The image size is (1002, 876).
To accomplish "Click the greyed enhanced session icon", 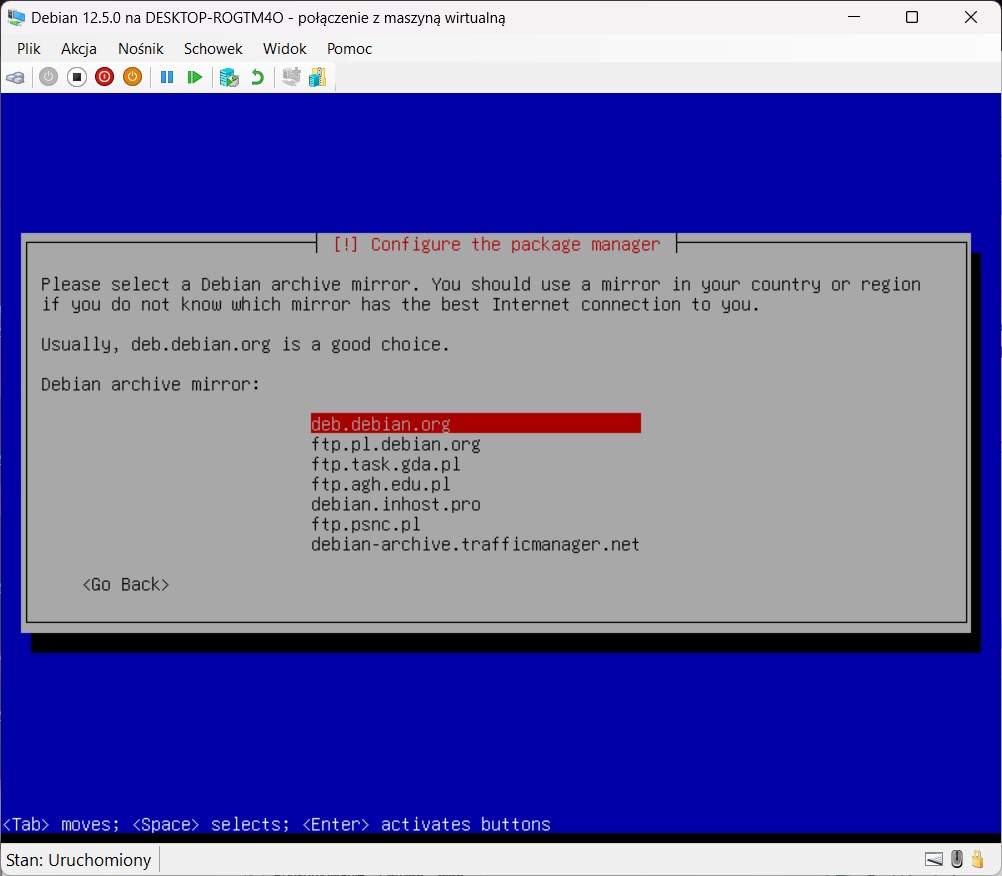I will [x=291, y=77].
